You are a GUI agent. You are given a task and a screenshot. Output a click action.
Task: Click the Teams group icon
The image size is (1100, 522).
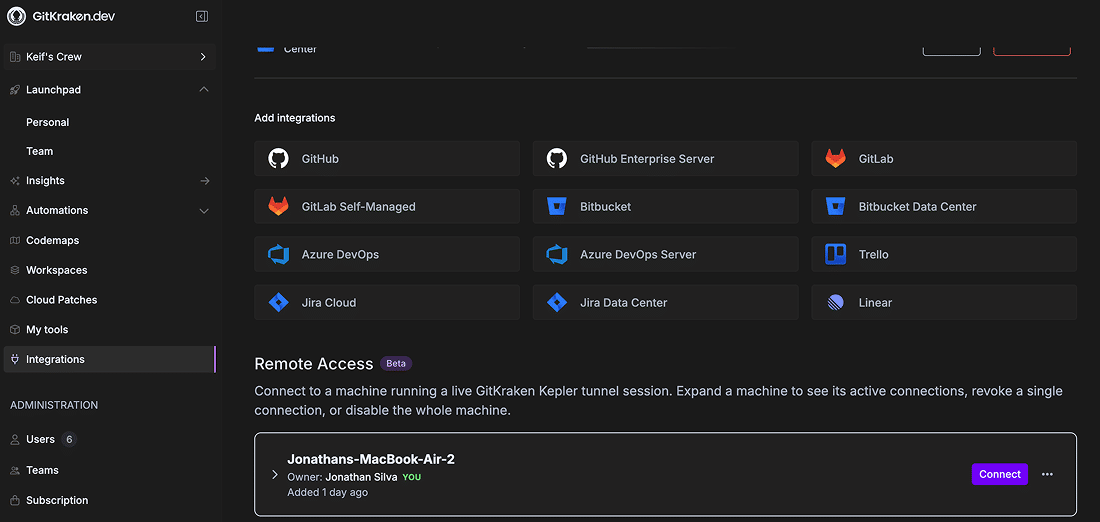(x=15, y=470)
